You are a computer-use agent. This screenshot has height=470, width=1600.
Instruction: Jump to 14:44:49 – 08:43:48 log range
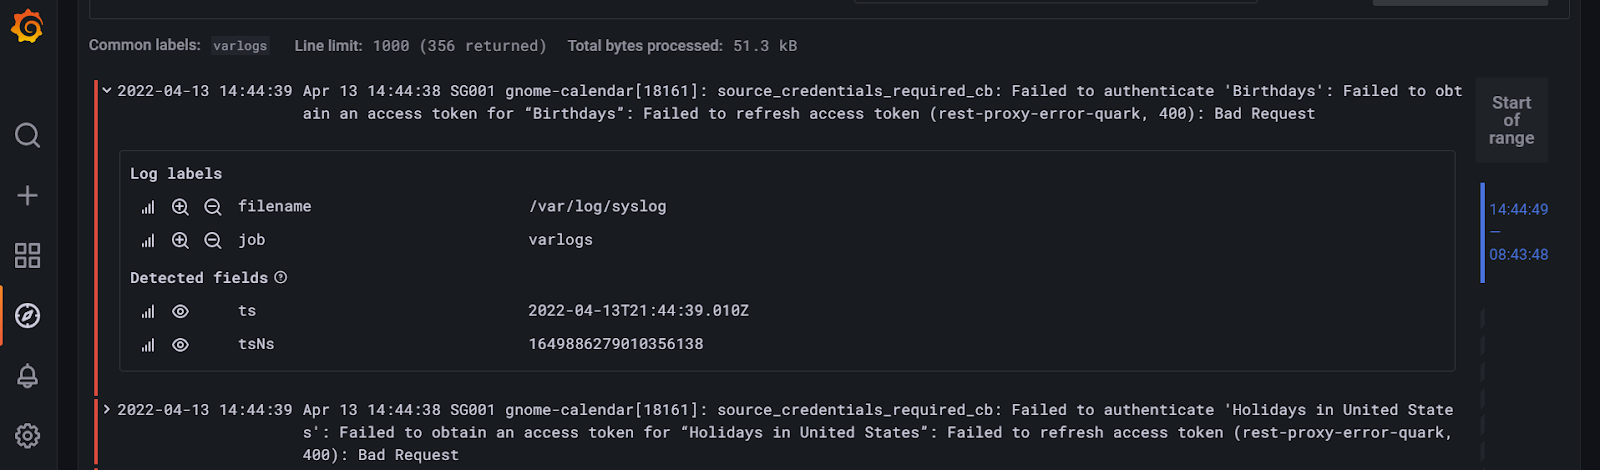coord(1518,232)
